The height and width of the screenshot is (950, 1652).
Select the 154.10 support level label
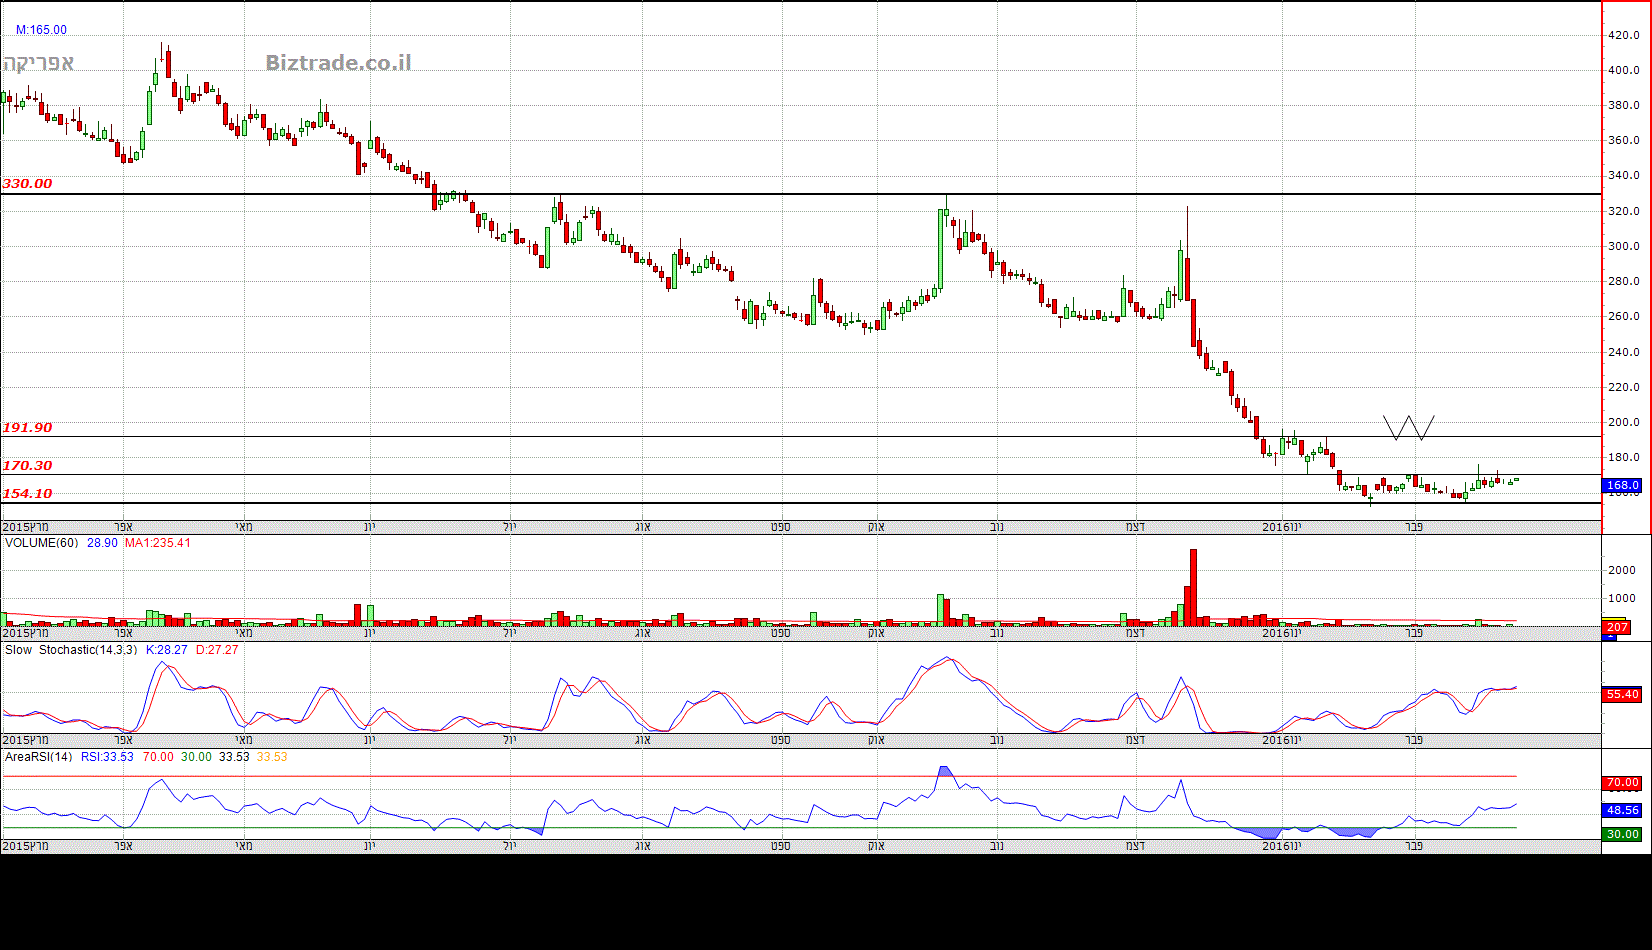click(x=27, y=494)
